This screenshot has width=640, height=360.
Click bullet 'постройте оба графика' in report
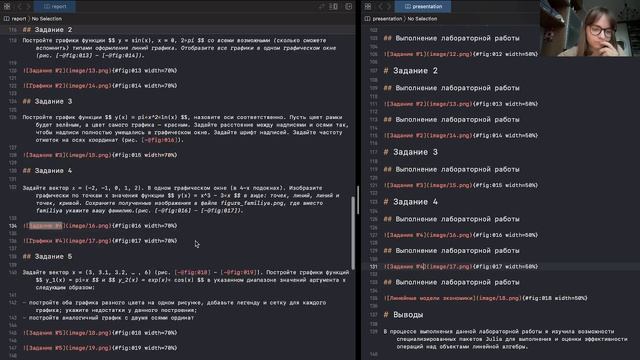click(174, 306)
